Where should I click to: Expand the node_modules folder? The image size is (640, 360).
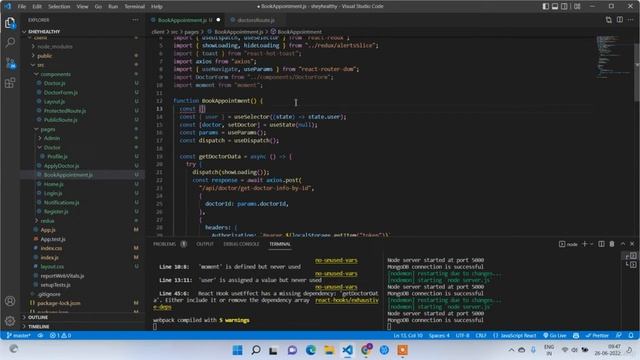tap(55, 47)
